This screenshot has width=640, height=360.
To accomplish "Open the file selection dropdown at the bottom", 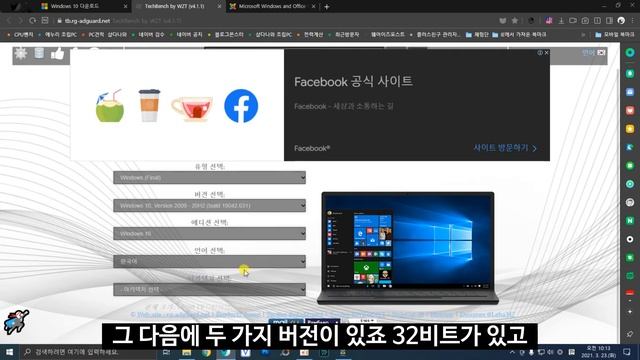I will point(209,289).
